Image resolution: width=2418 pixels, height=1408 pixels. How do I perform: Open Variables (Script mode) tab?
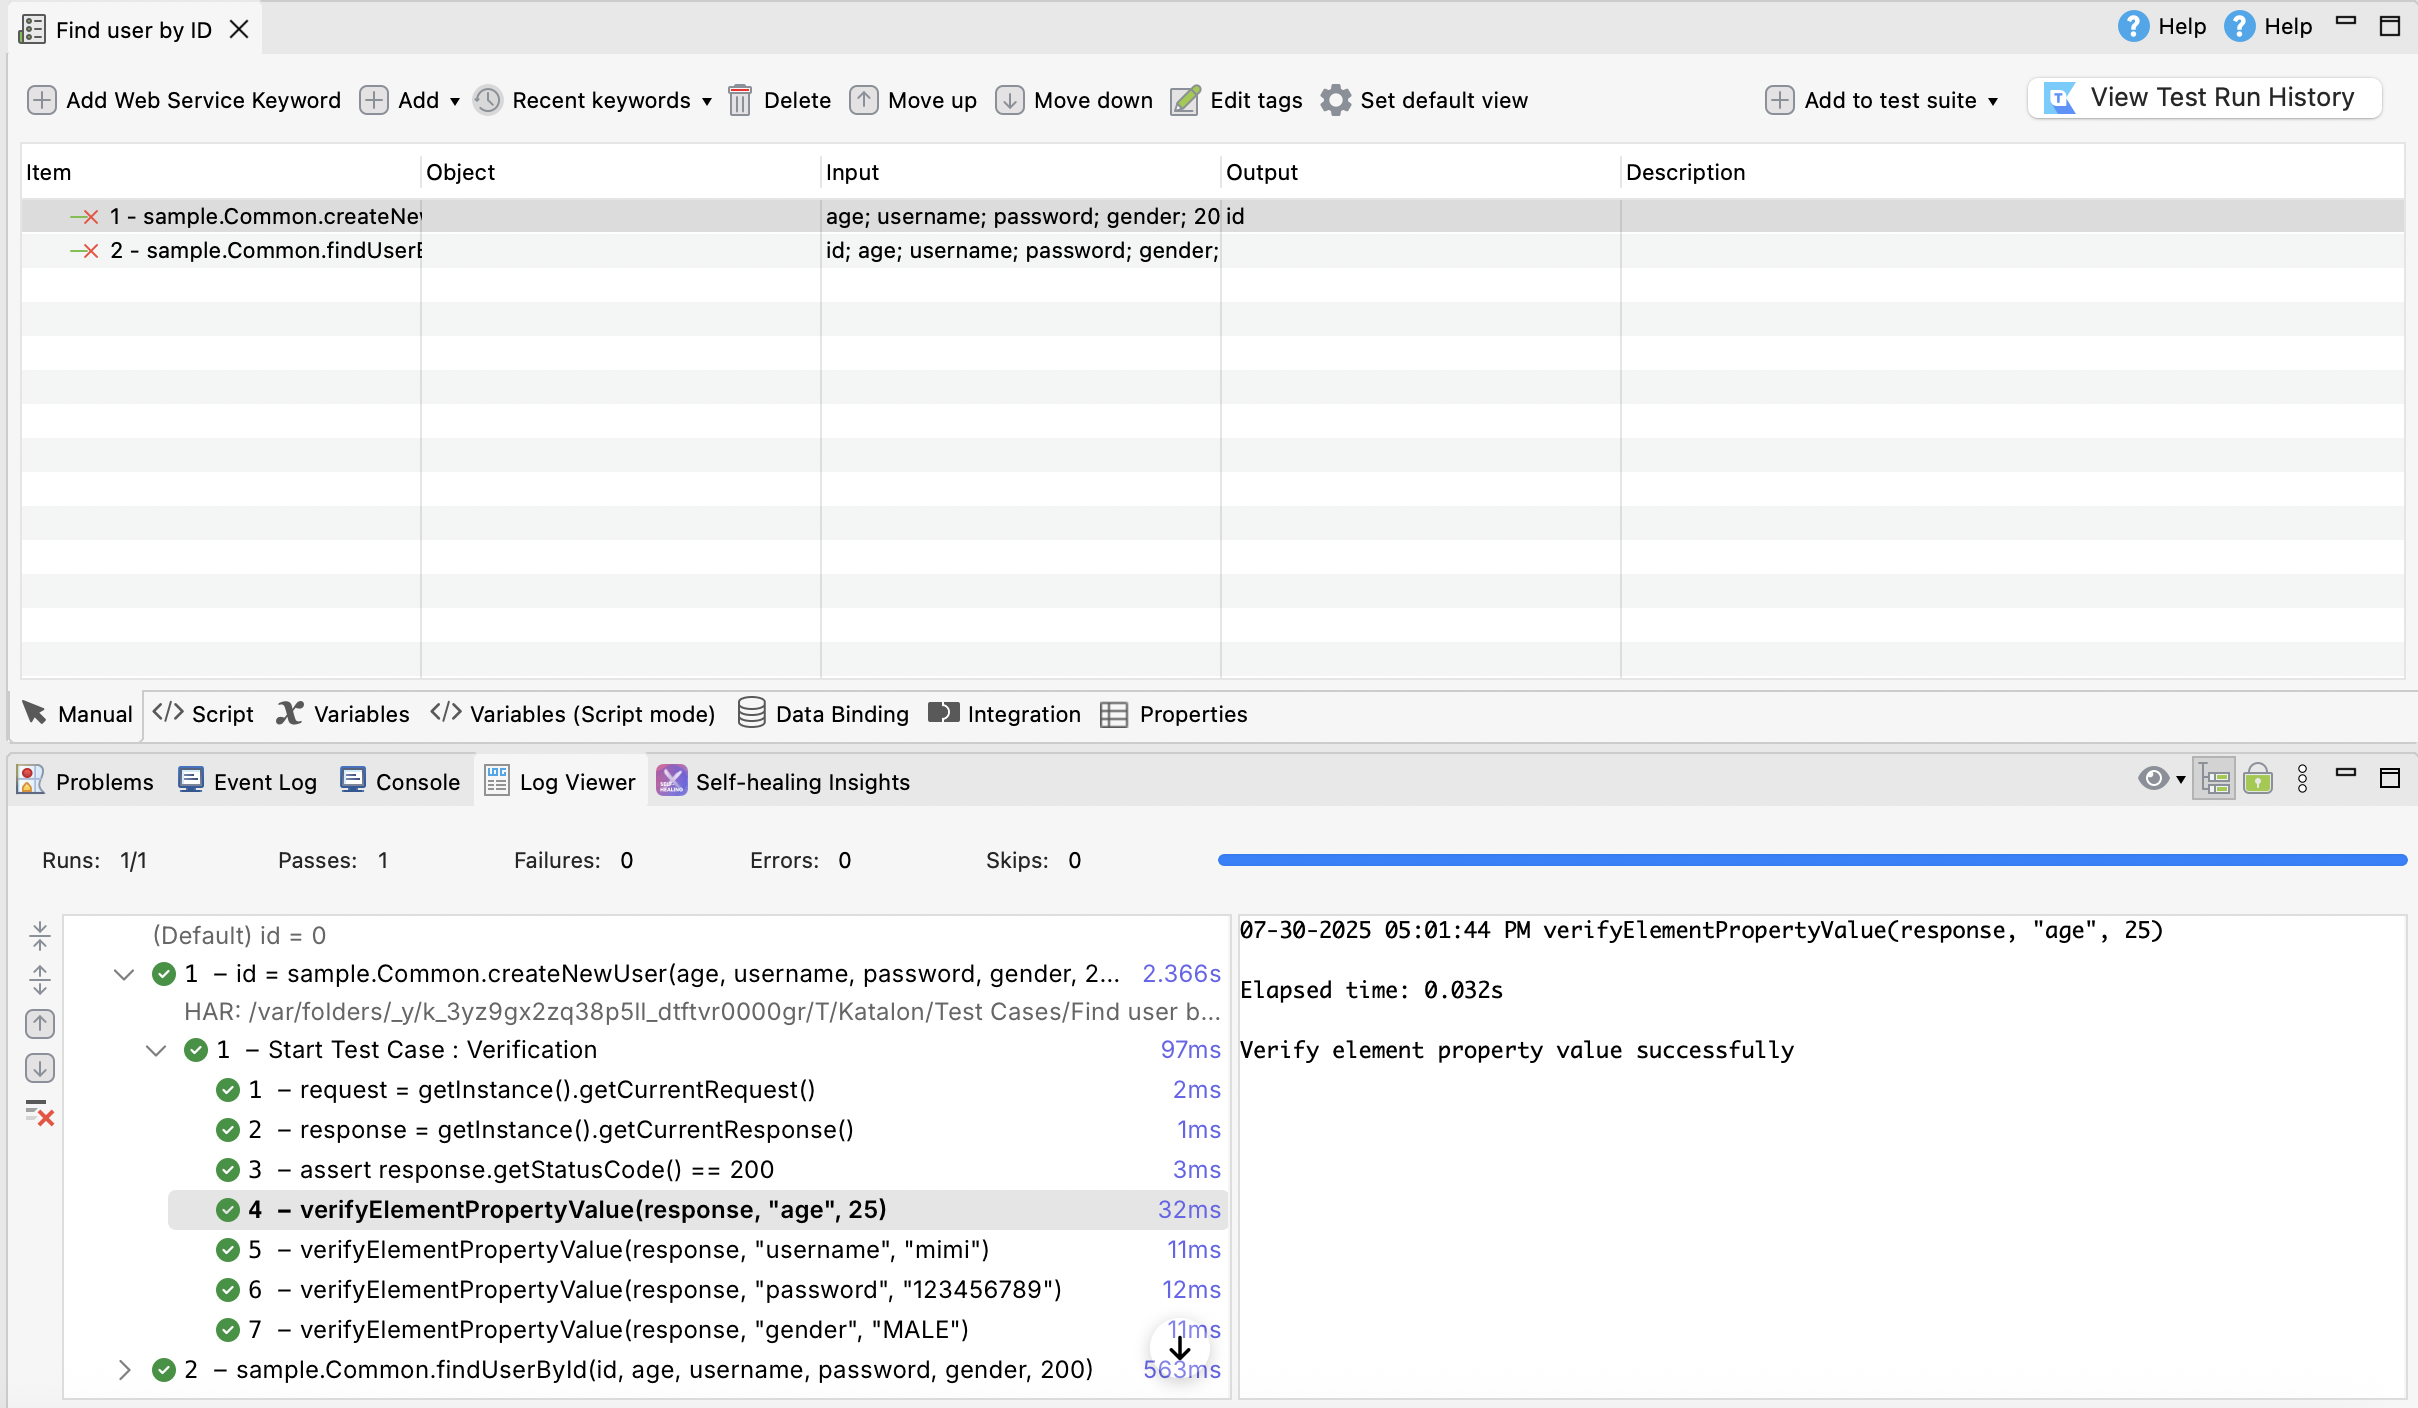[573, 714]
